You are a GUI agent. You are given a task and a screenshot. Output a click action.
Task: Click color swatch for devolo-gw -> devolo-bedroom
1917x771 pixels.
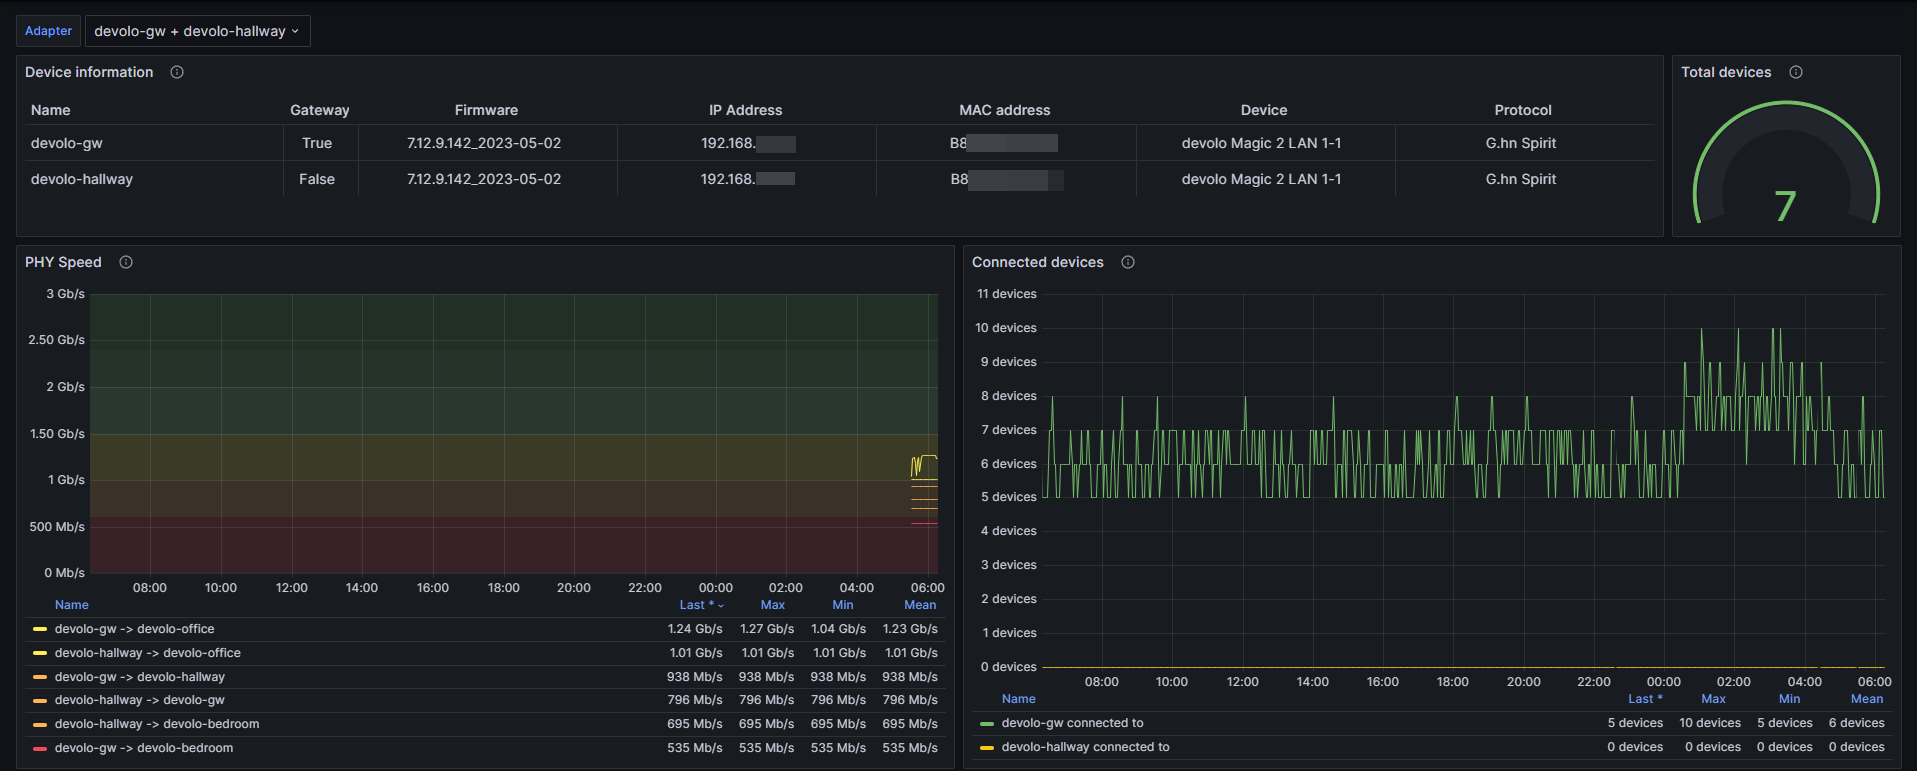click(40, 748)
